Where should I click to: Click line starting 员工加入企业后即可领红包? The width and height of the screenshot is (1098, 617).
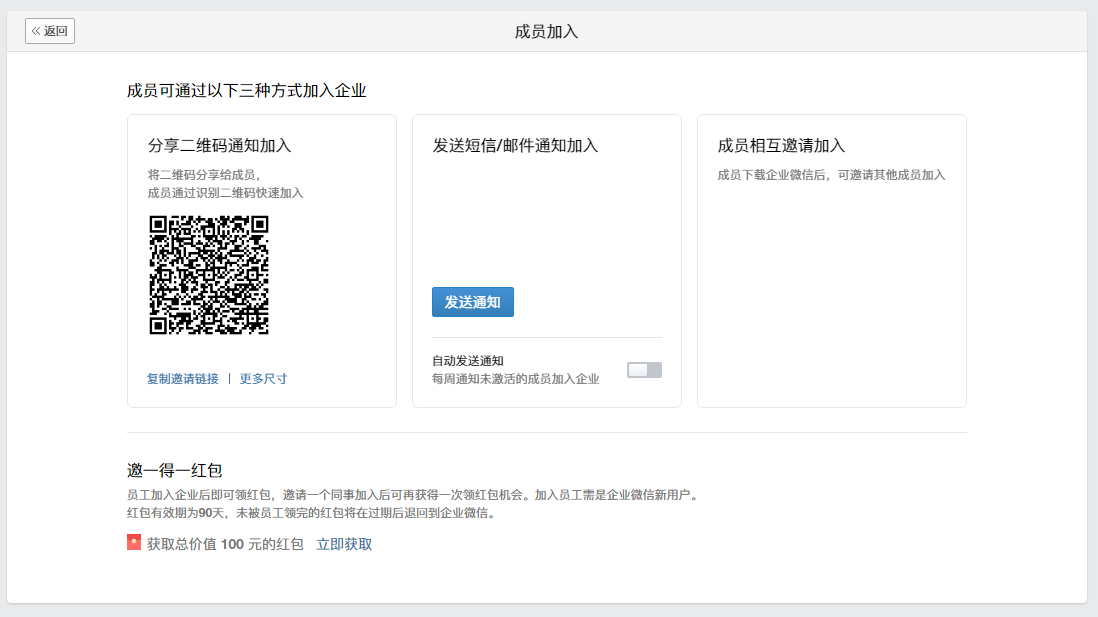point(414,495)
